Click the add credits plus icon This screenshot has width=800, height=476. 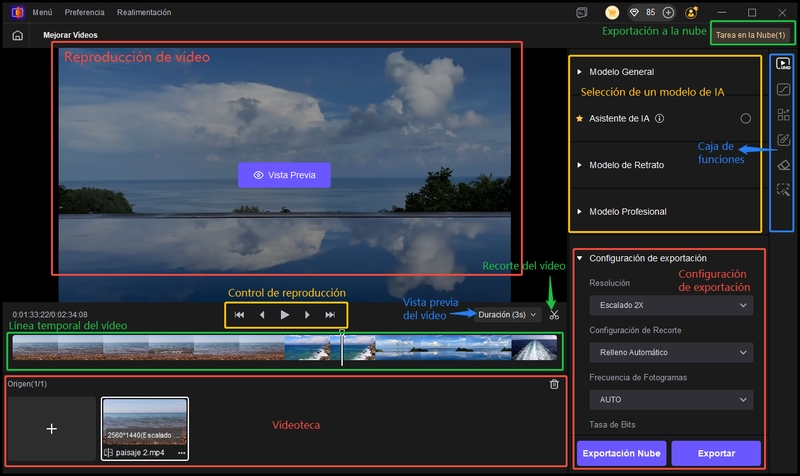(668, 12)
